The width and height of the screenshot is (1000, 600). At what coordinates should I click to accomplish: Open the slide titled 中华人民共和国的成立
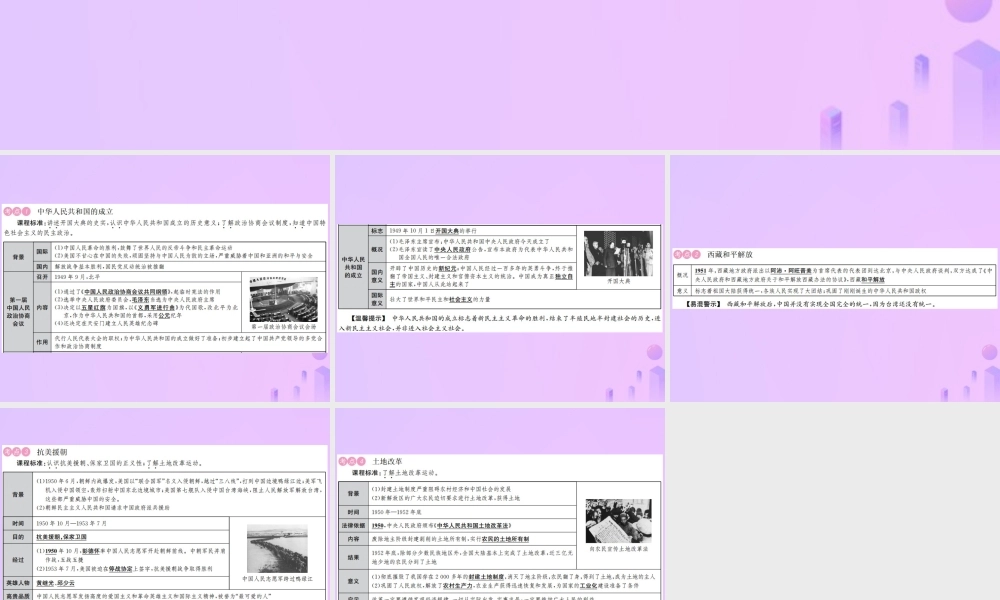[x=165, y=279]
